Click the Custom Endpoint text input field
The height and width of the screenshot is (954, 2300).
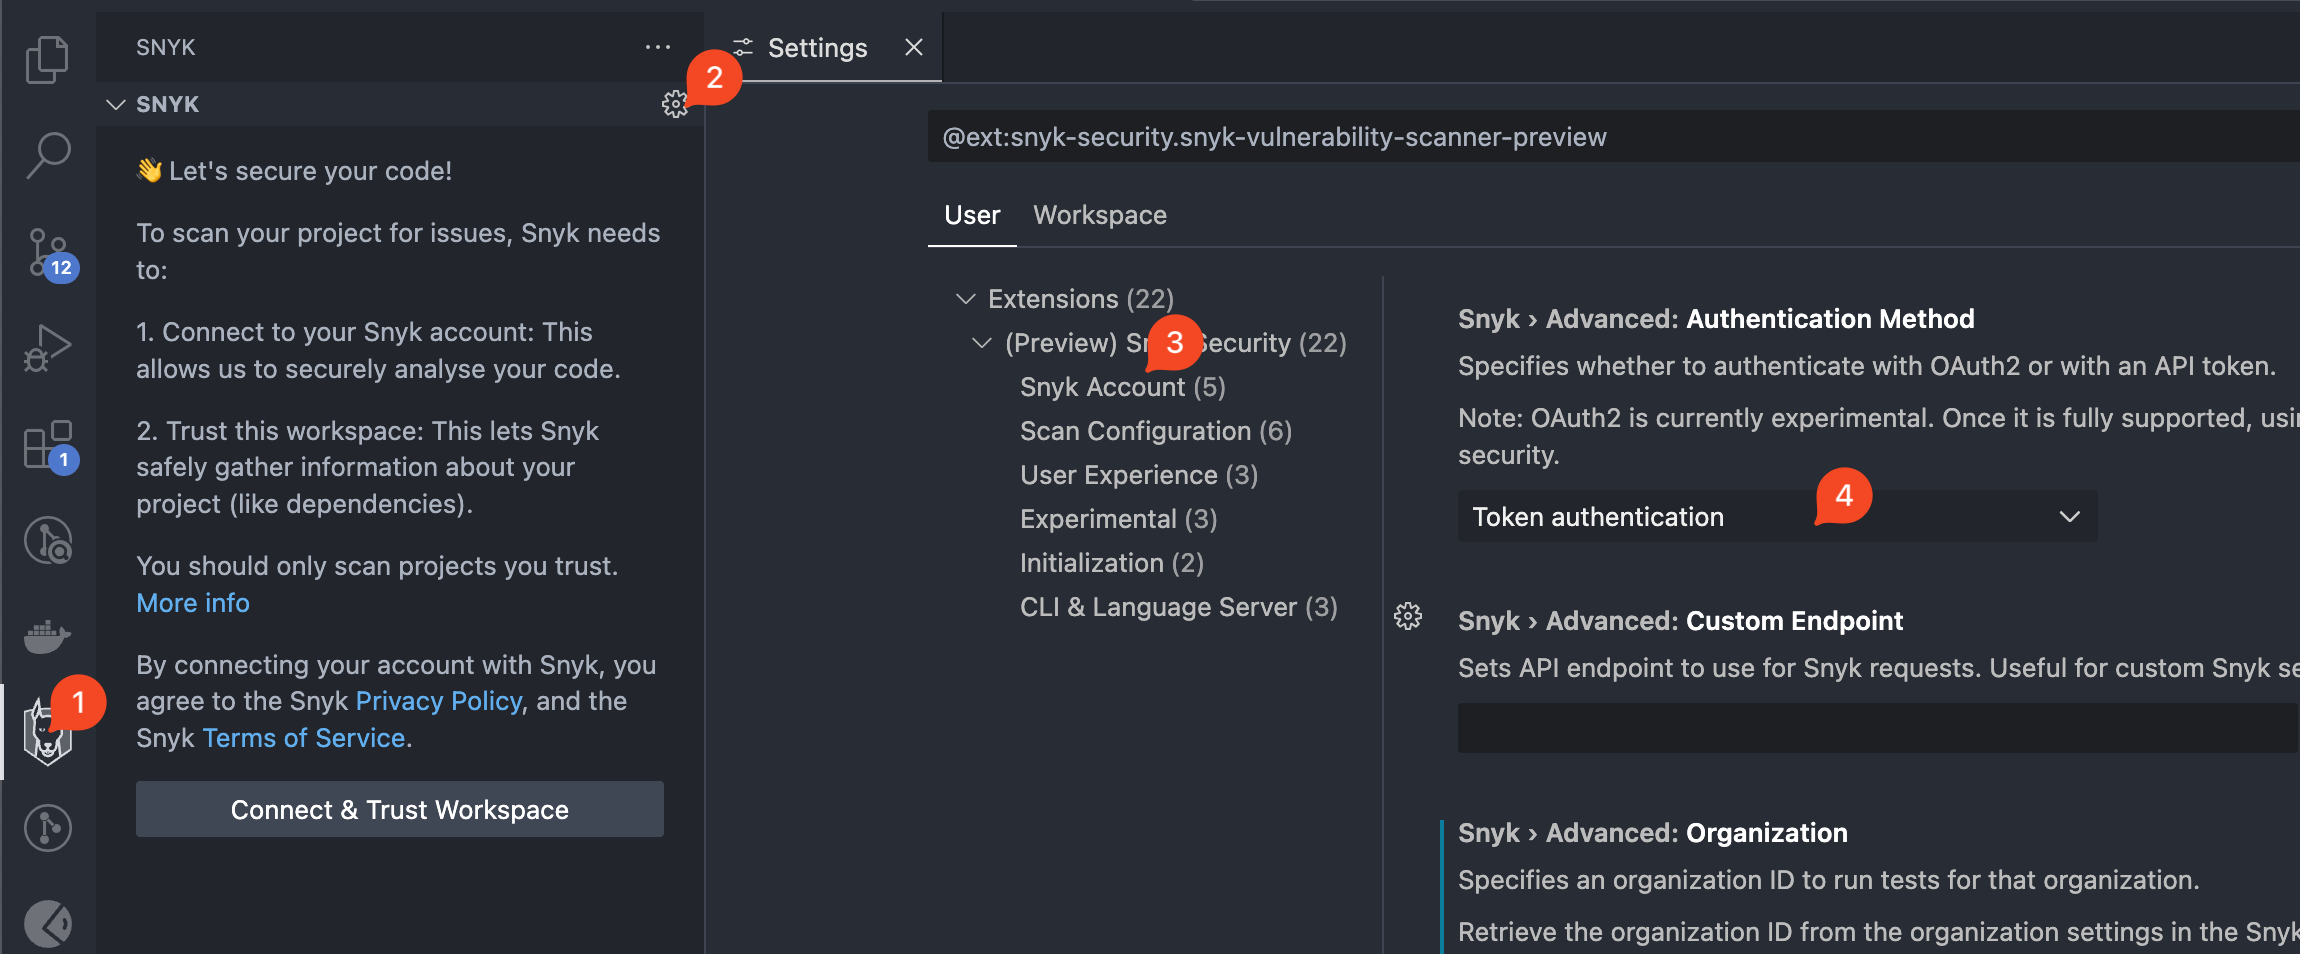point(1876,728)
